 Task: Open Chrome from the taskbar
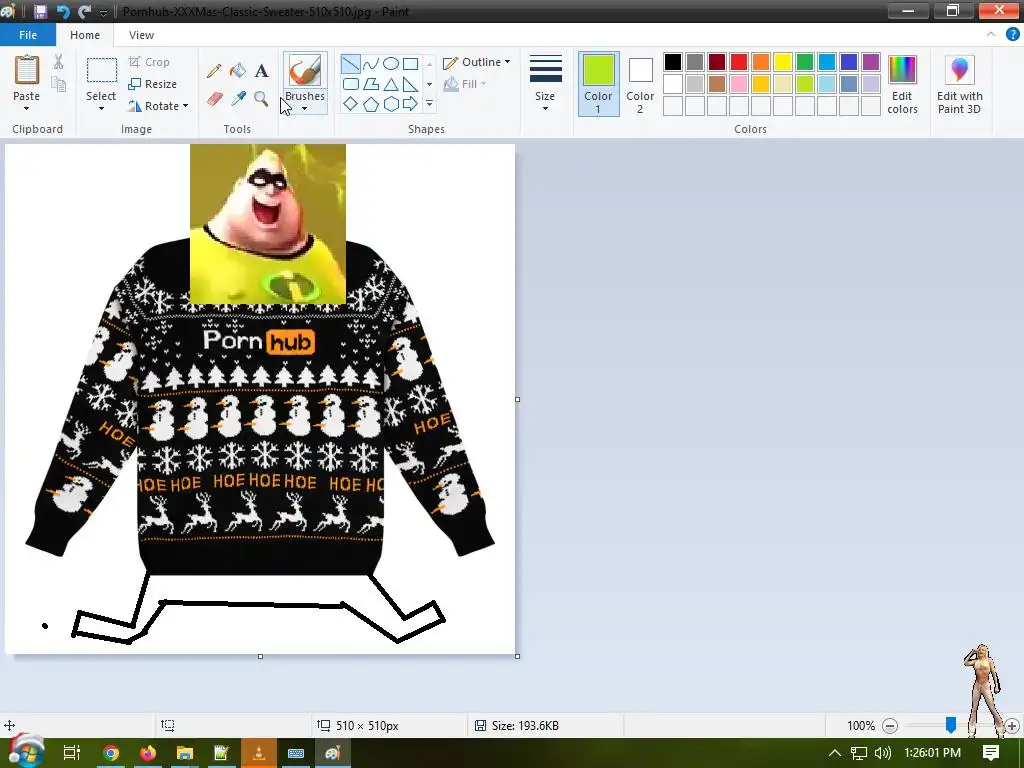point(111,753)
